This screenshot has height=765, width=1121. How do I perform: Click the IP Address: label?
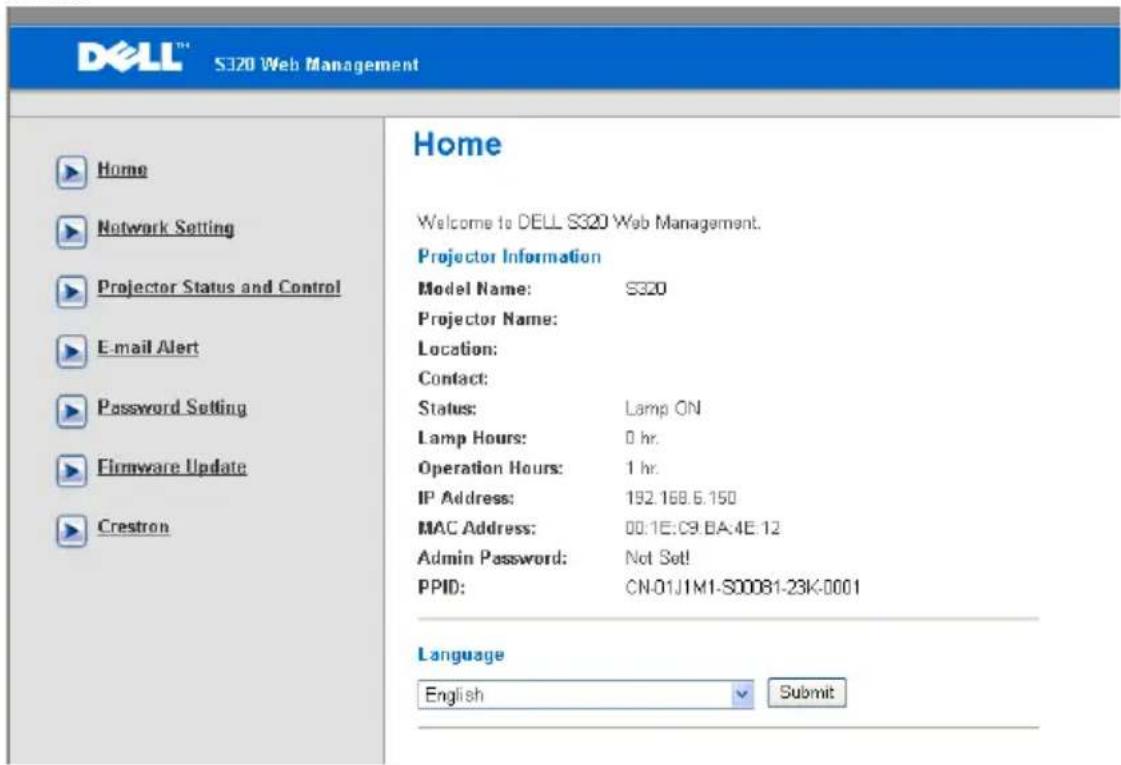pos(465,498)
